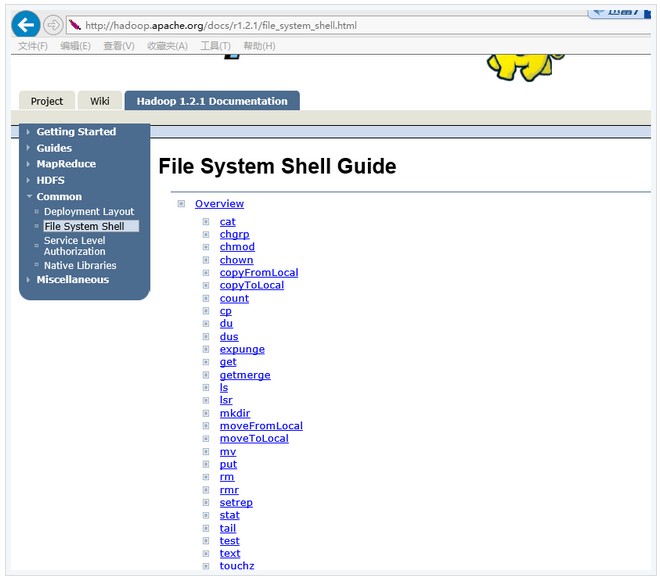Expand the Getting Started sidebar section
660x579 pixels.
tap(76, 132)
